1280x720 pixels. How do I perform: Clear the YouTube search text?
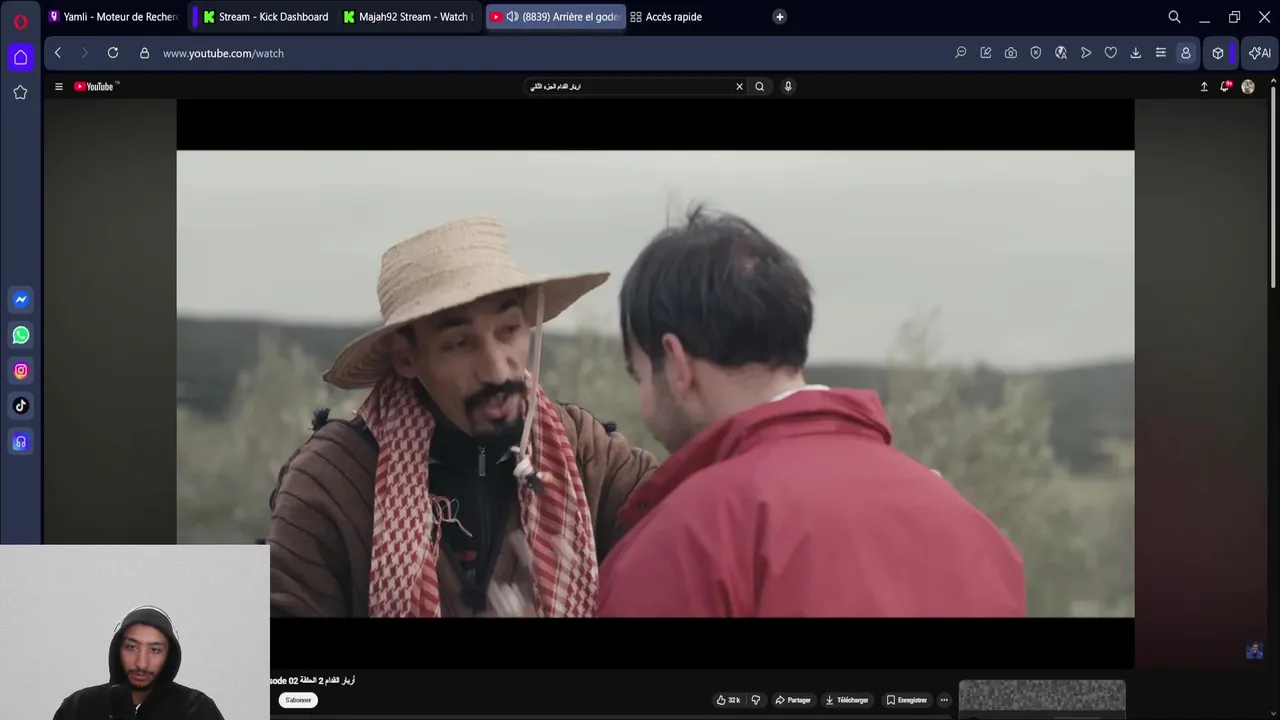coord(740,87)
